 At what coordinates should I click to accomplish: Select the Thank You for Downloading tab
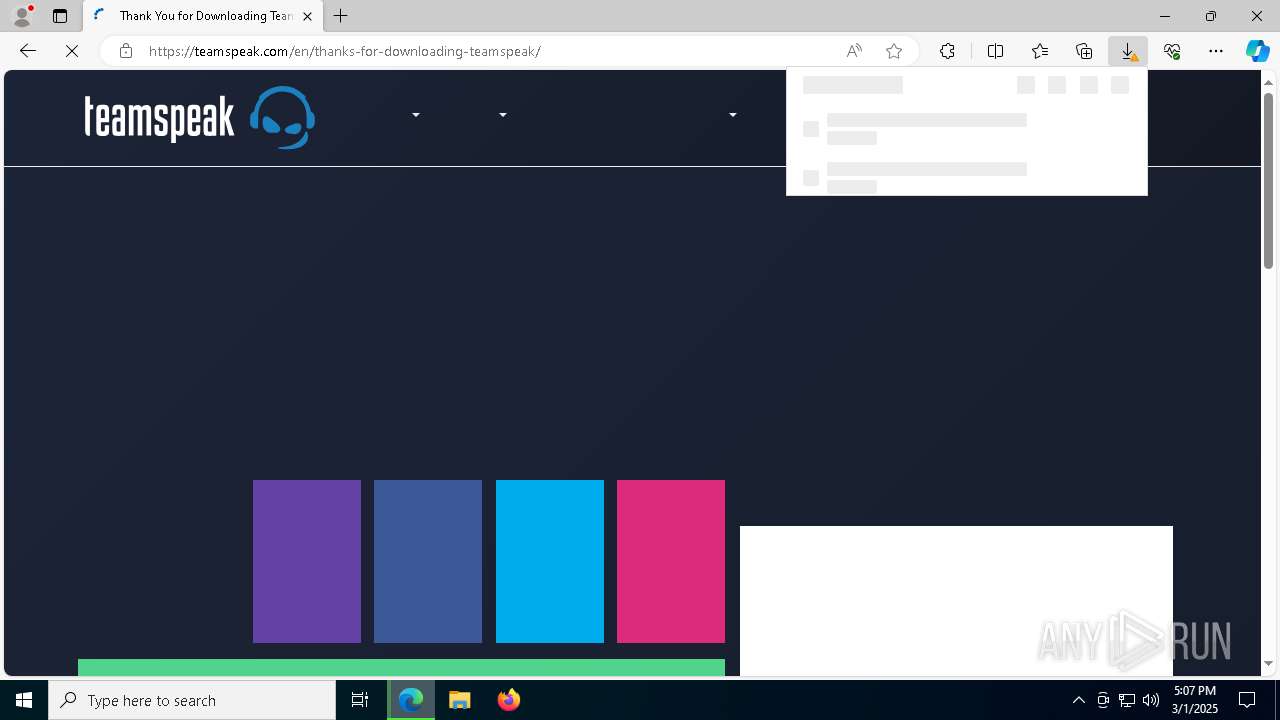[203, 16]
